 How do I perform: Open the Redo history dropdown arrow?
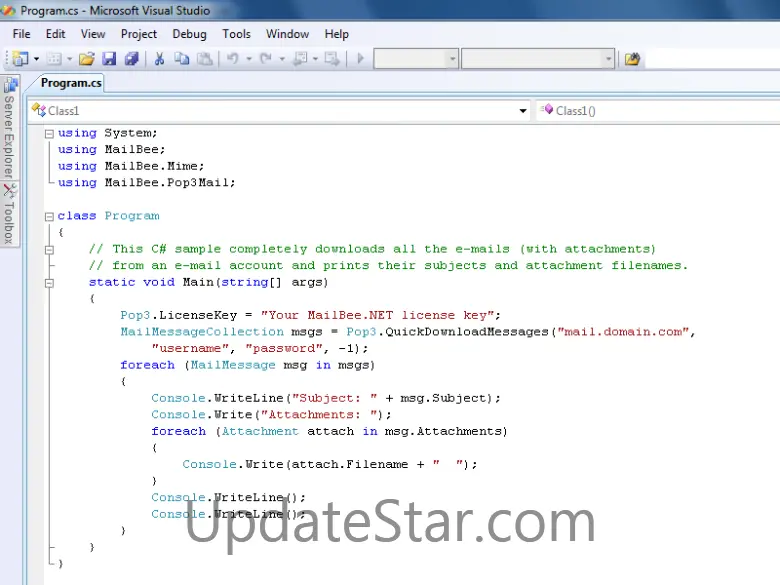point(282,59)
